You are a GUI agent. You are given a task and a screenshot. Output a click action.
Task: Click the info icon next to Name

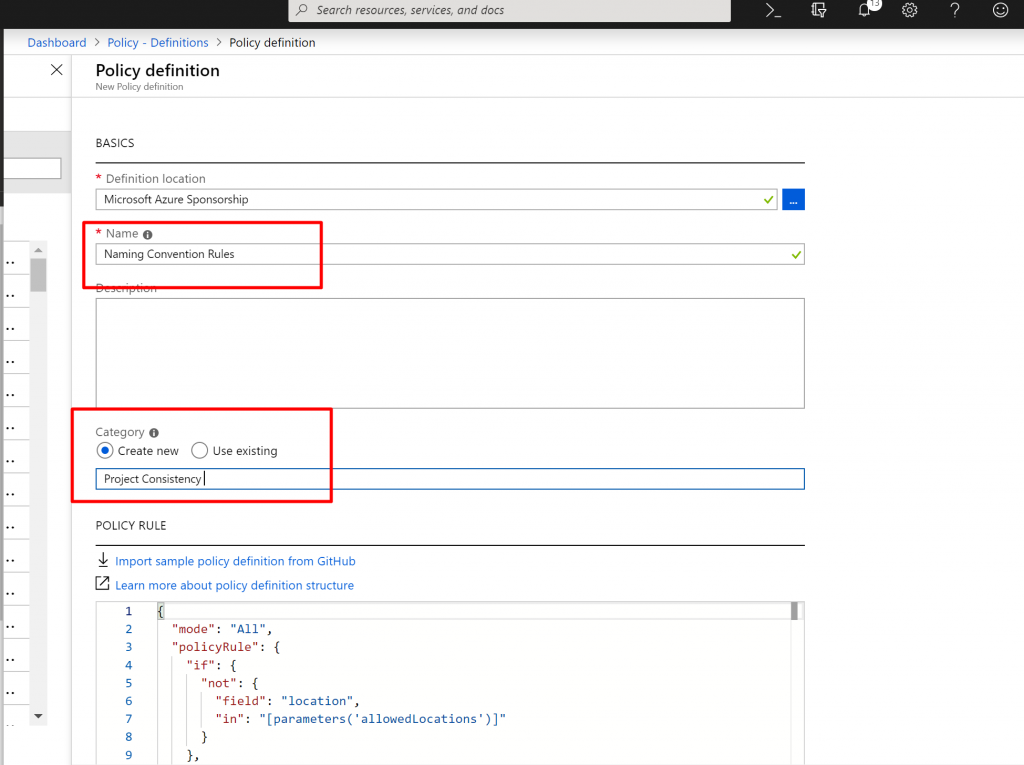click(148, 234)
